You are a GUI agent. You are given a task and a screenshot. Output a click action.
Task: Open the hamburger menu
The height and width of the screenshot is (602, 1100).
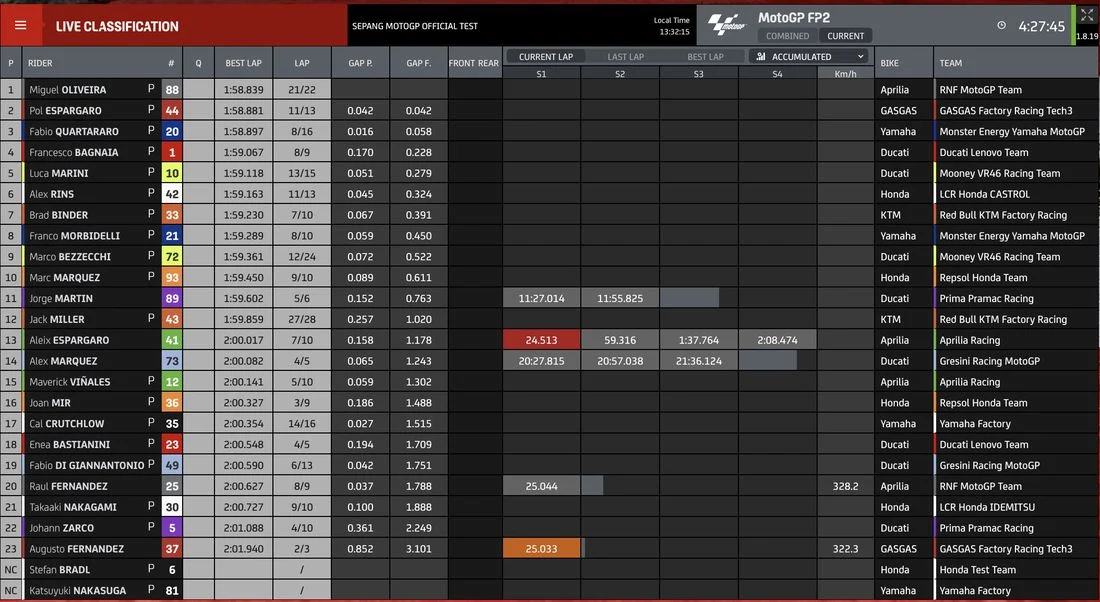click(20, 26)
